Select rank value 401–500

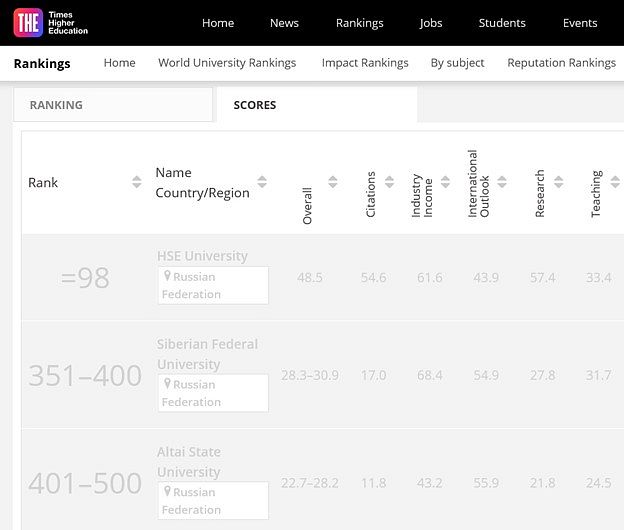pos(85,483)
